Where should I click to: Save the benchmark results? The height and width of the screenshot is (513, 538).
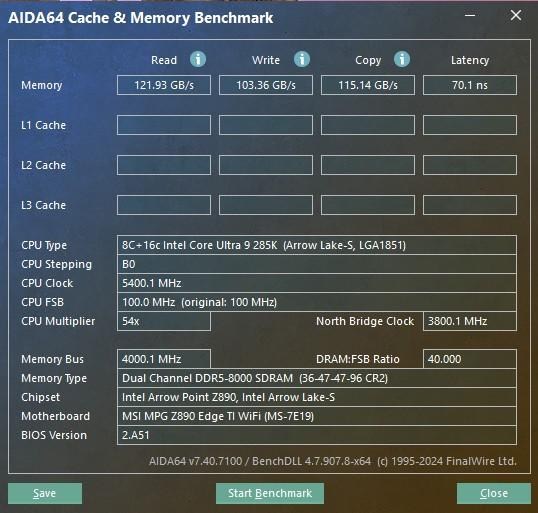(45, 493)
